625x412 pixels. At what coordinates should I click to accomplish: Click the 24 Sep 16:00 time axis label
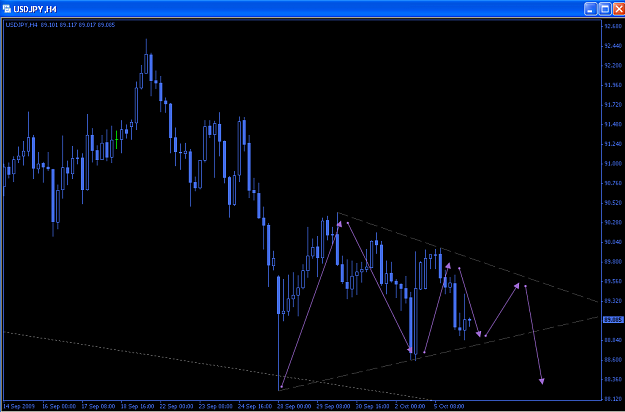[256, 406]
